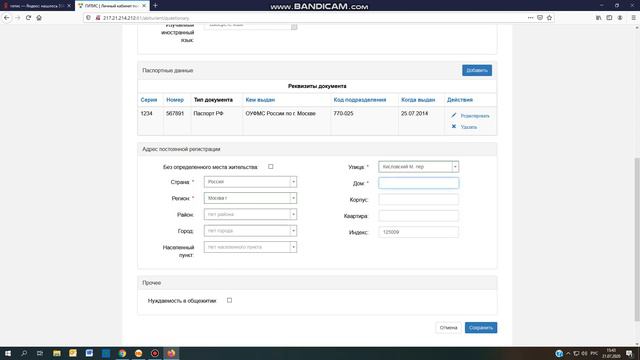Click the issue date cell '25.07.2014'
Screen dimensions: 640x360
[x=414, y=113]
